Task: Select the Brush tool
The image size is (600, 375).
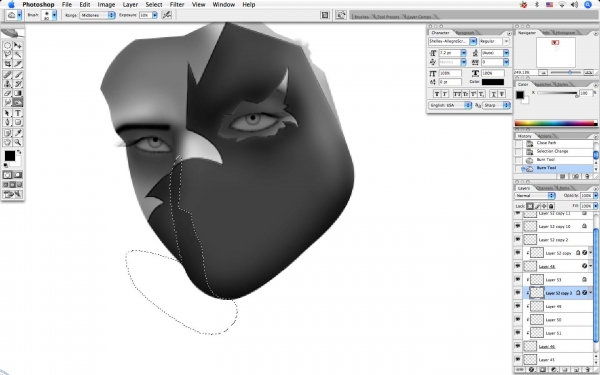Action: (18, 75)
